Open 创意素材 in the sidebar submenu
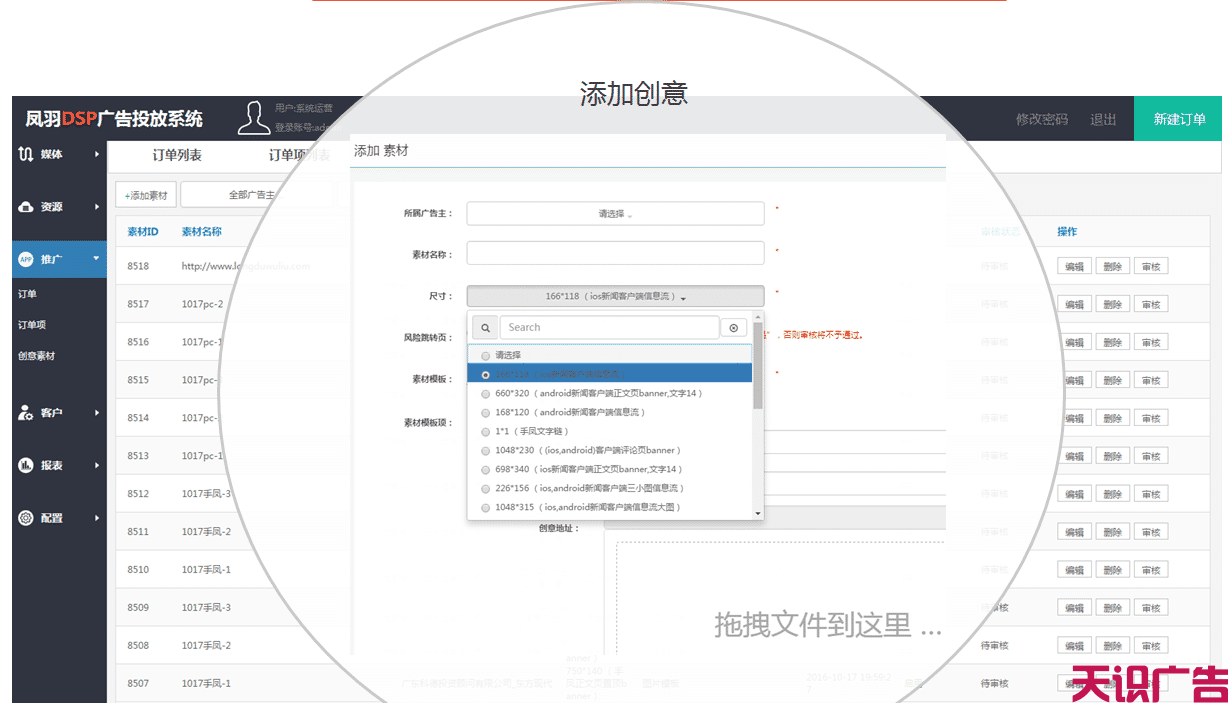Screen dimensions: 1228x703 (36, 356)
